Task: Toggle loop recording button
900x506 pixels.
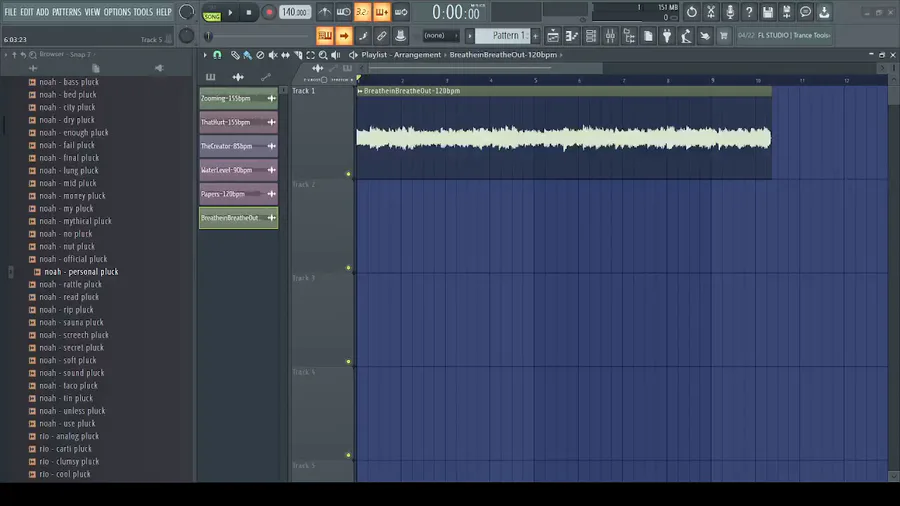Action: (401, 12)
